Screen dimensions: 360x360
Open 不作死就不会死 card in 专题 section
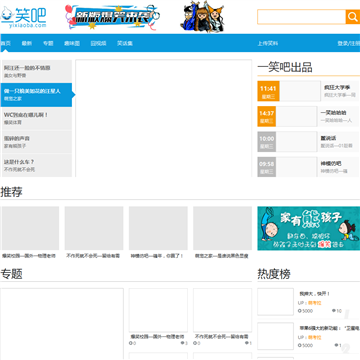click(222, 310)
